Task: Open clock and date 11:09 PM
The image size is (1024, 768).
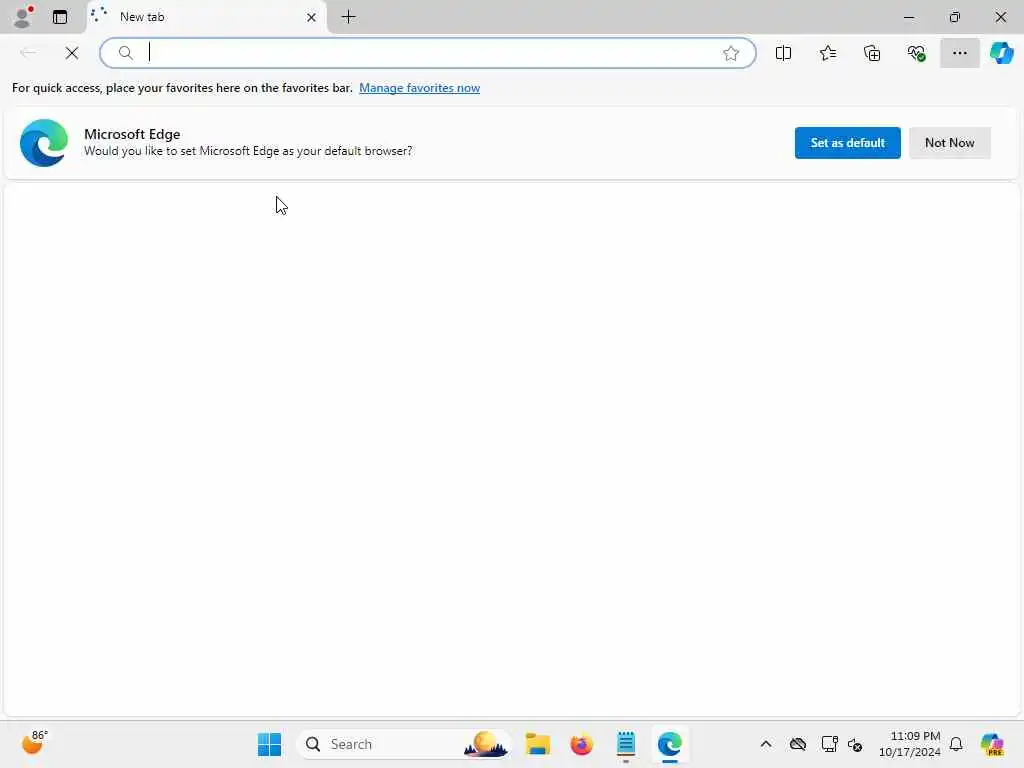Action: click(x=910, y=744)
